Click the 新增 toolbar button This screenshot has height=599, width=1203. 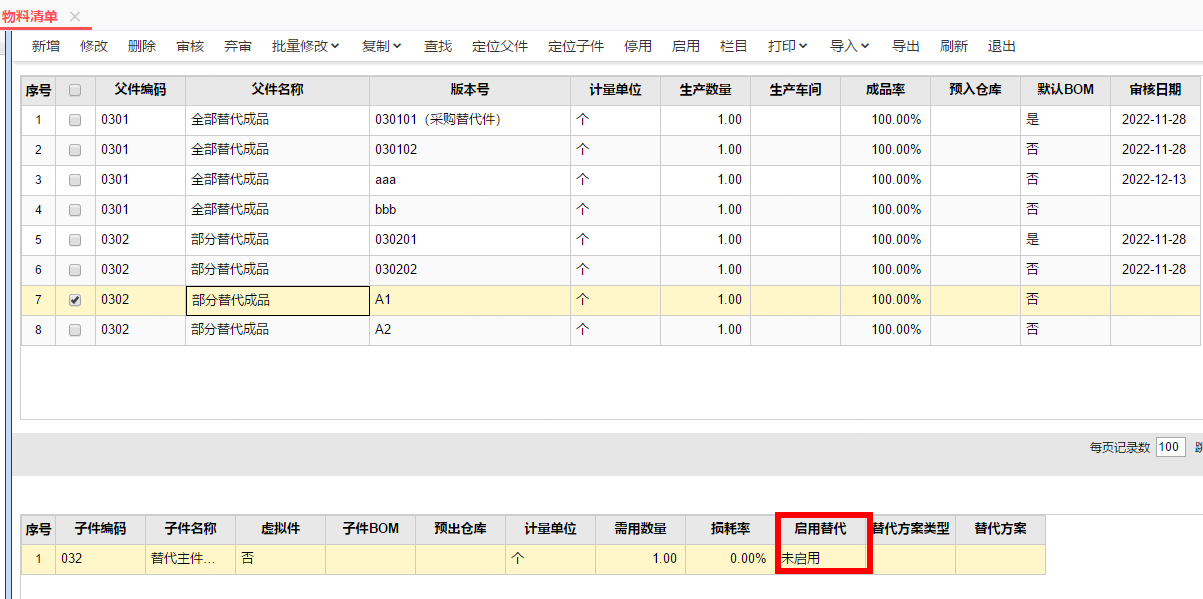(46, 46)
